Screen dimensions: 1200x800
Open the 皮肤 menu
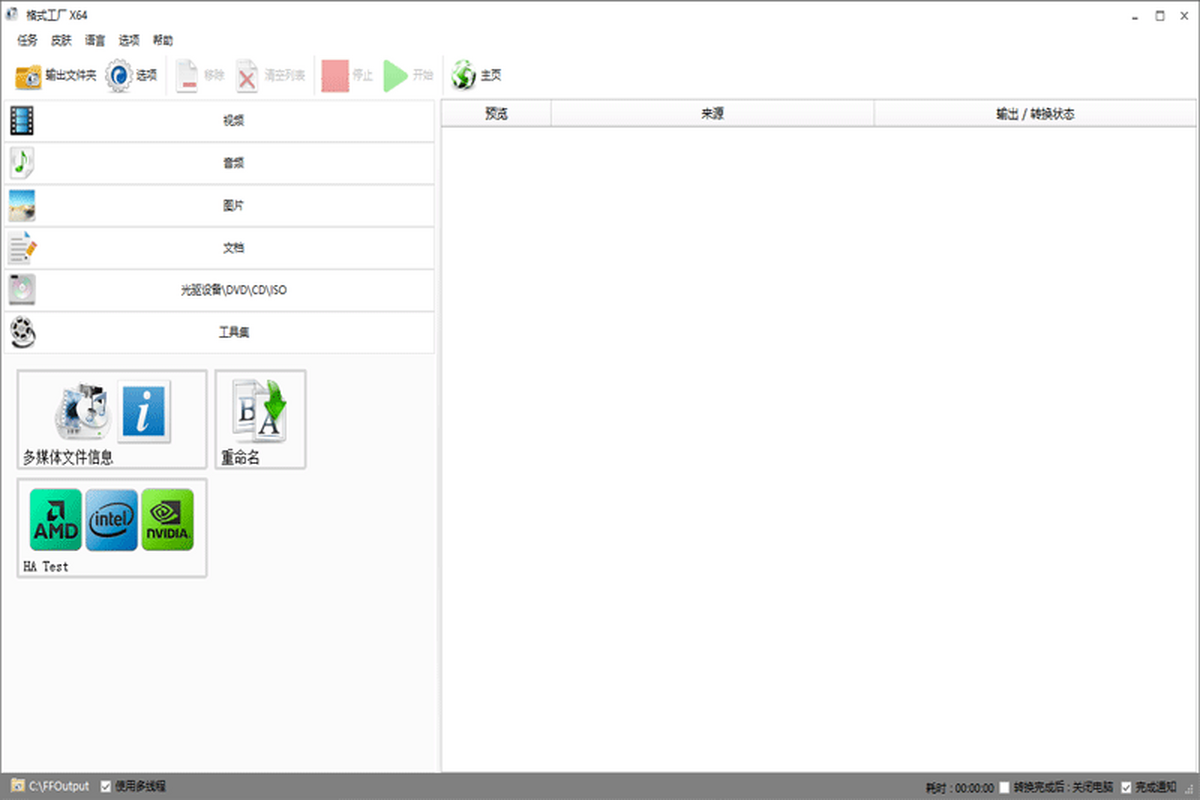pos(61,41)
